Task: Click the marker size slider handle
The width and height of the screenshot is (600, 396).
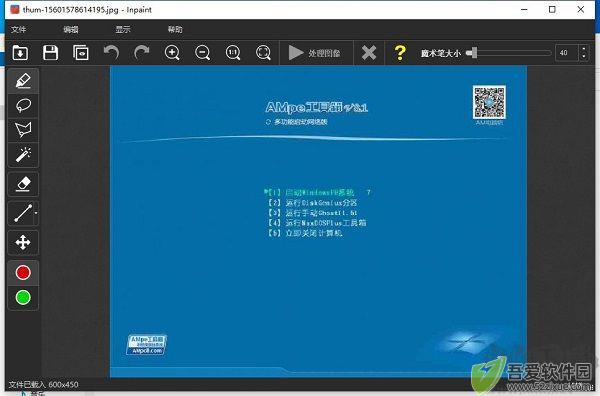Action: tap(474, 53)
